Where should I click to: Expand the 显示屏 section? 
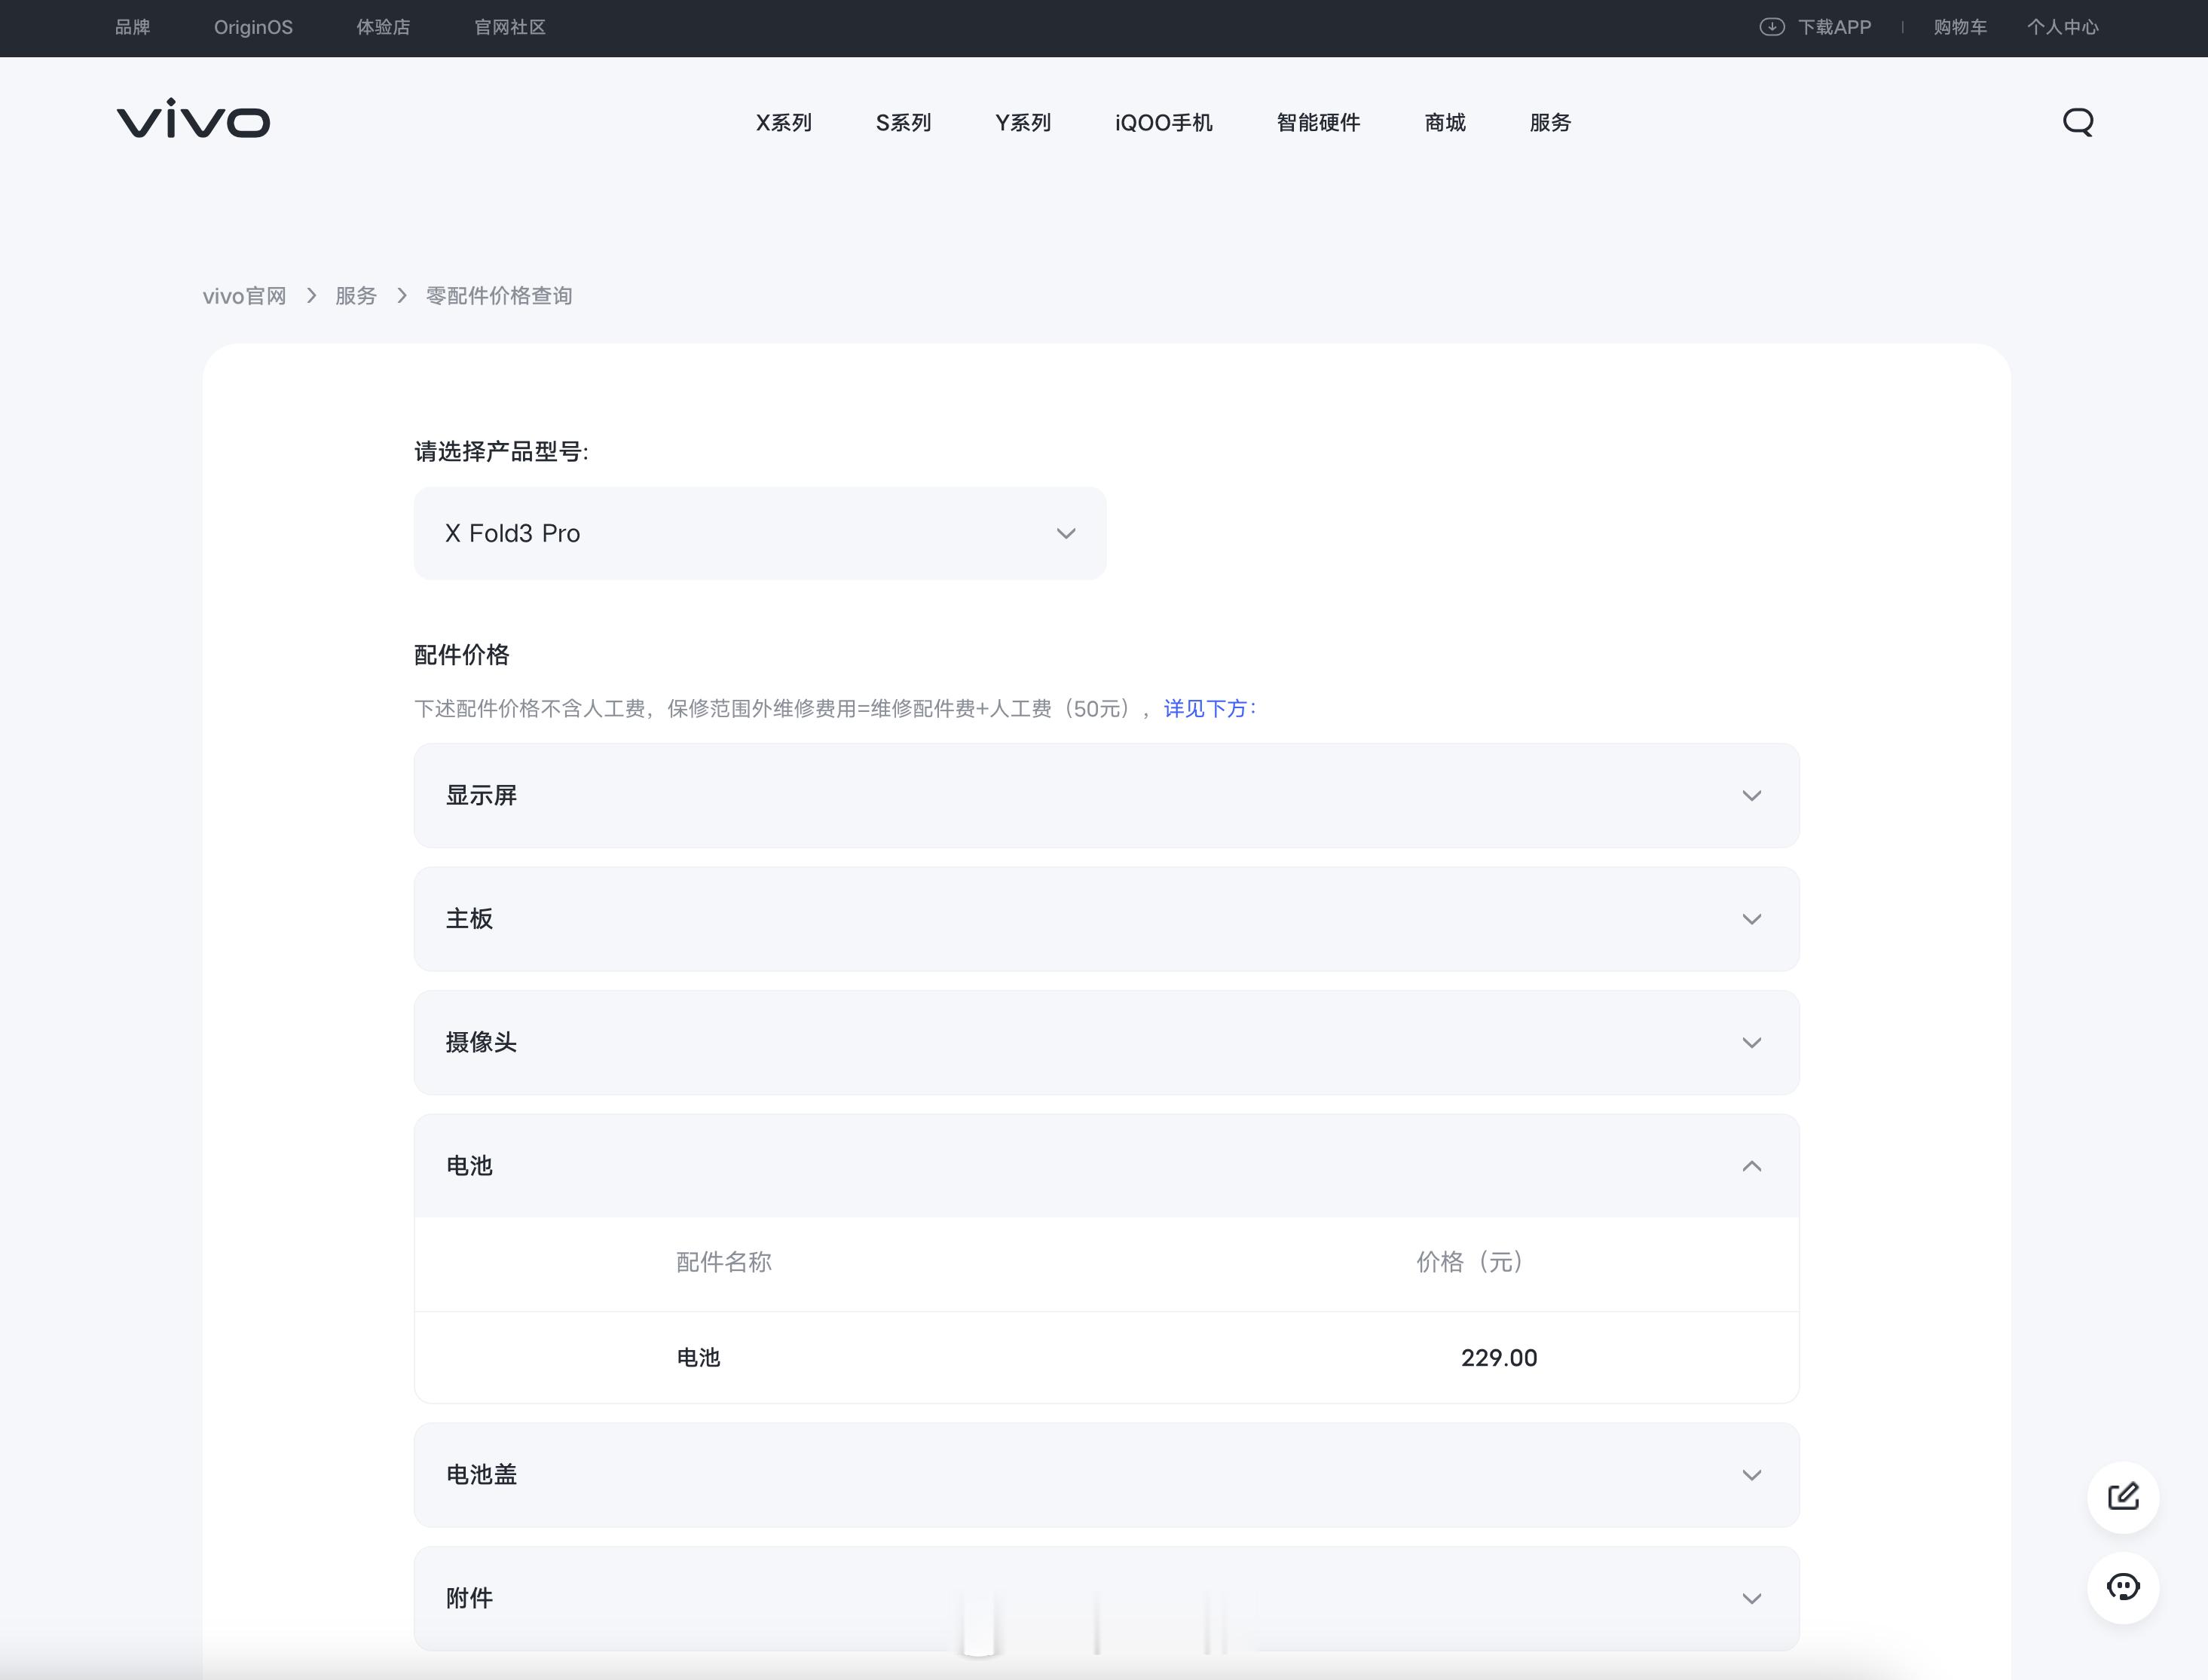tap(1106, 795)
